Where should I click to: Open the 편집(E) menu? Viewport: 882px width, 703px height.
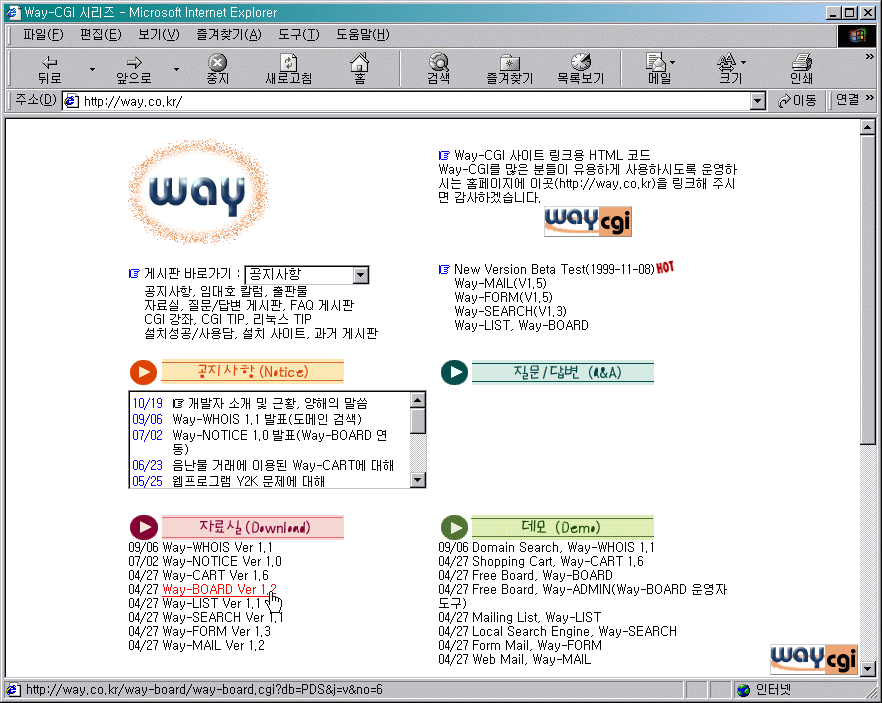tap(100, 35)
